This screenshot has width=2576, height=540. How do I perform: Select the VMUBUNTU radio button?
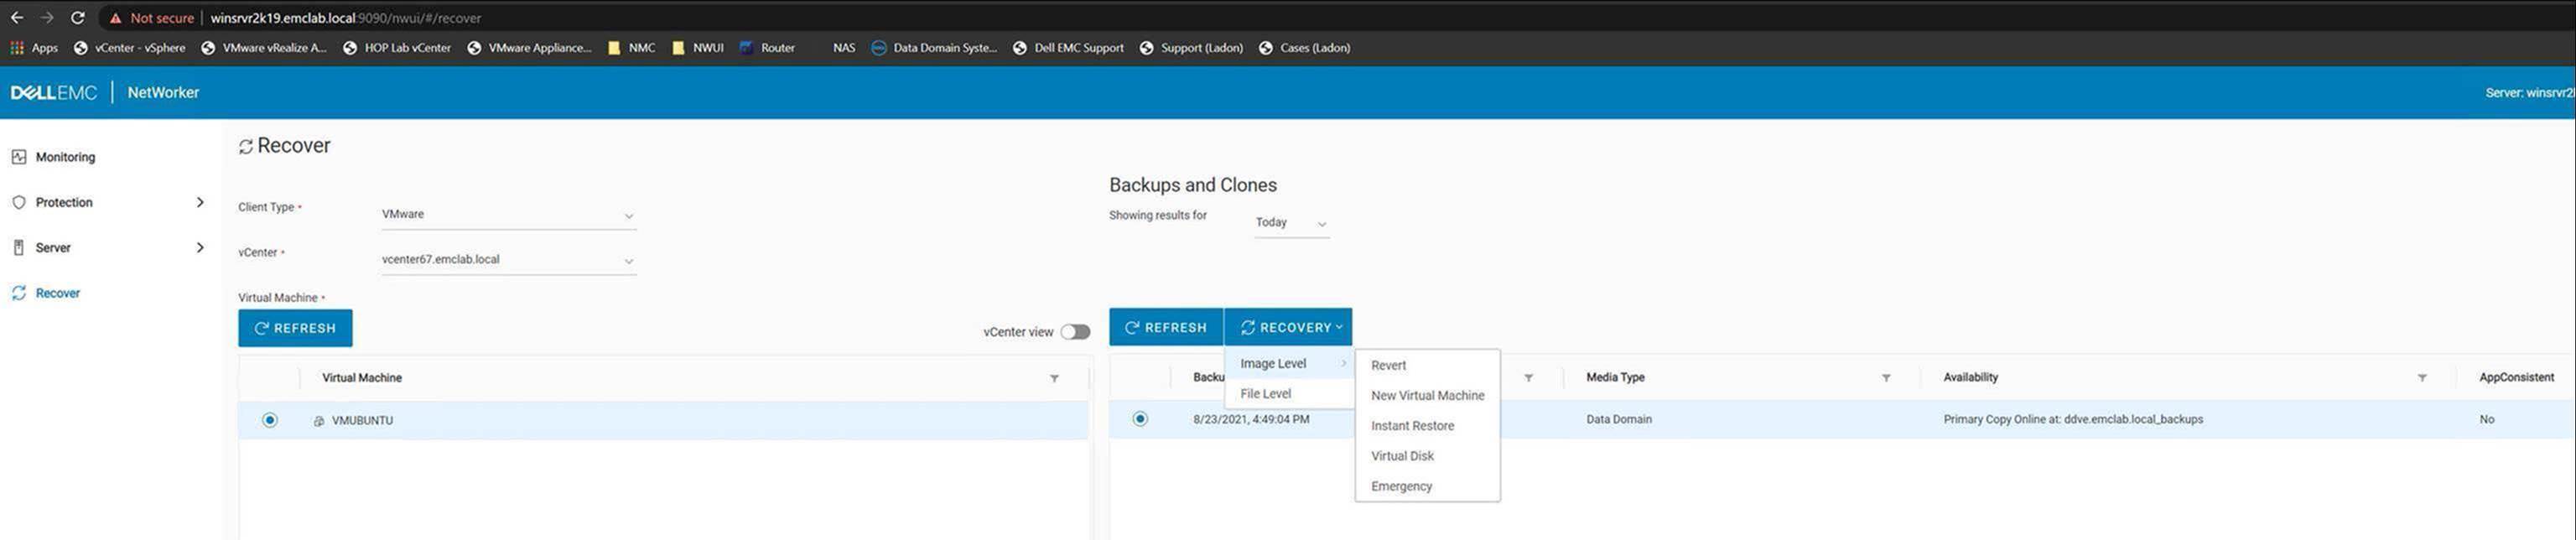click(270, 420)
